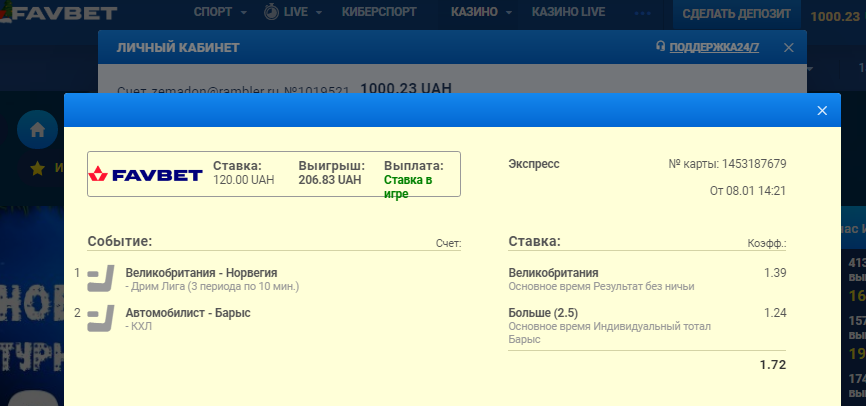Expand the arrow next to КАЗИНО
866x406 pixels.
coord(509,13)
